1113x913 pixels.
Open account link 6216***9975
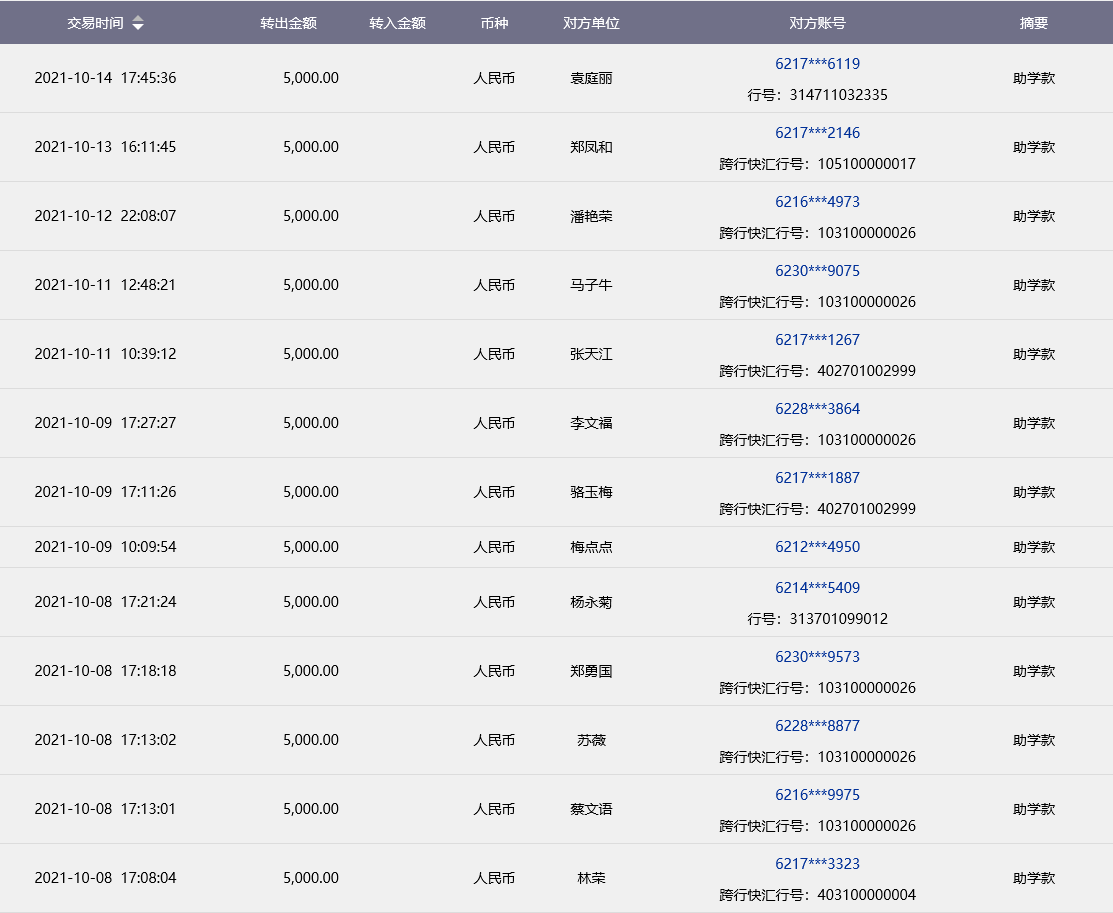pyautogui.click(x=817, y=795)
